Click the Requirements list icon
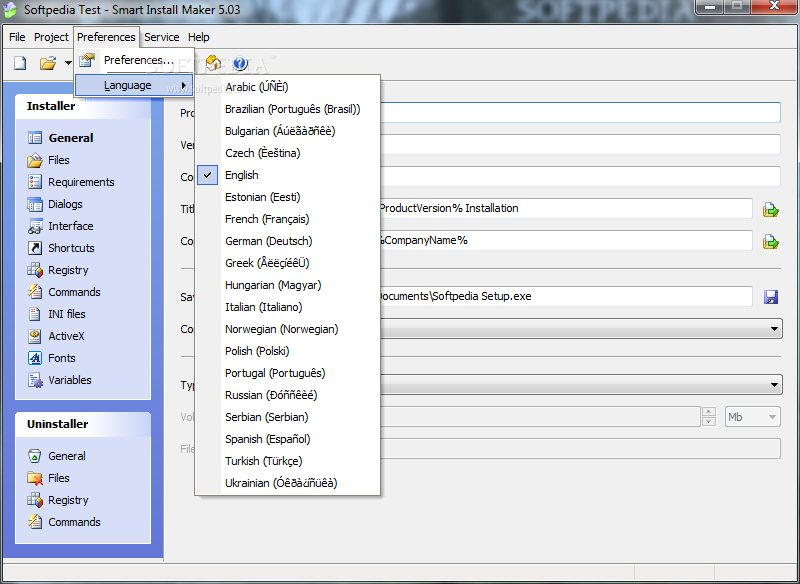800x584 pixels. [x=35, y=182]
